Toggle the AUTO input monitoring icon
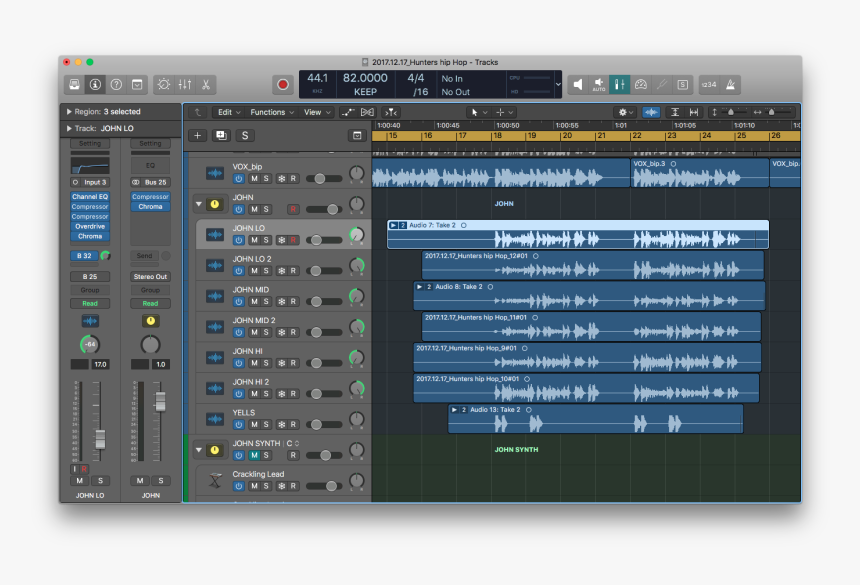The height and width of the screenshot is (585, 860). (598, 84)
